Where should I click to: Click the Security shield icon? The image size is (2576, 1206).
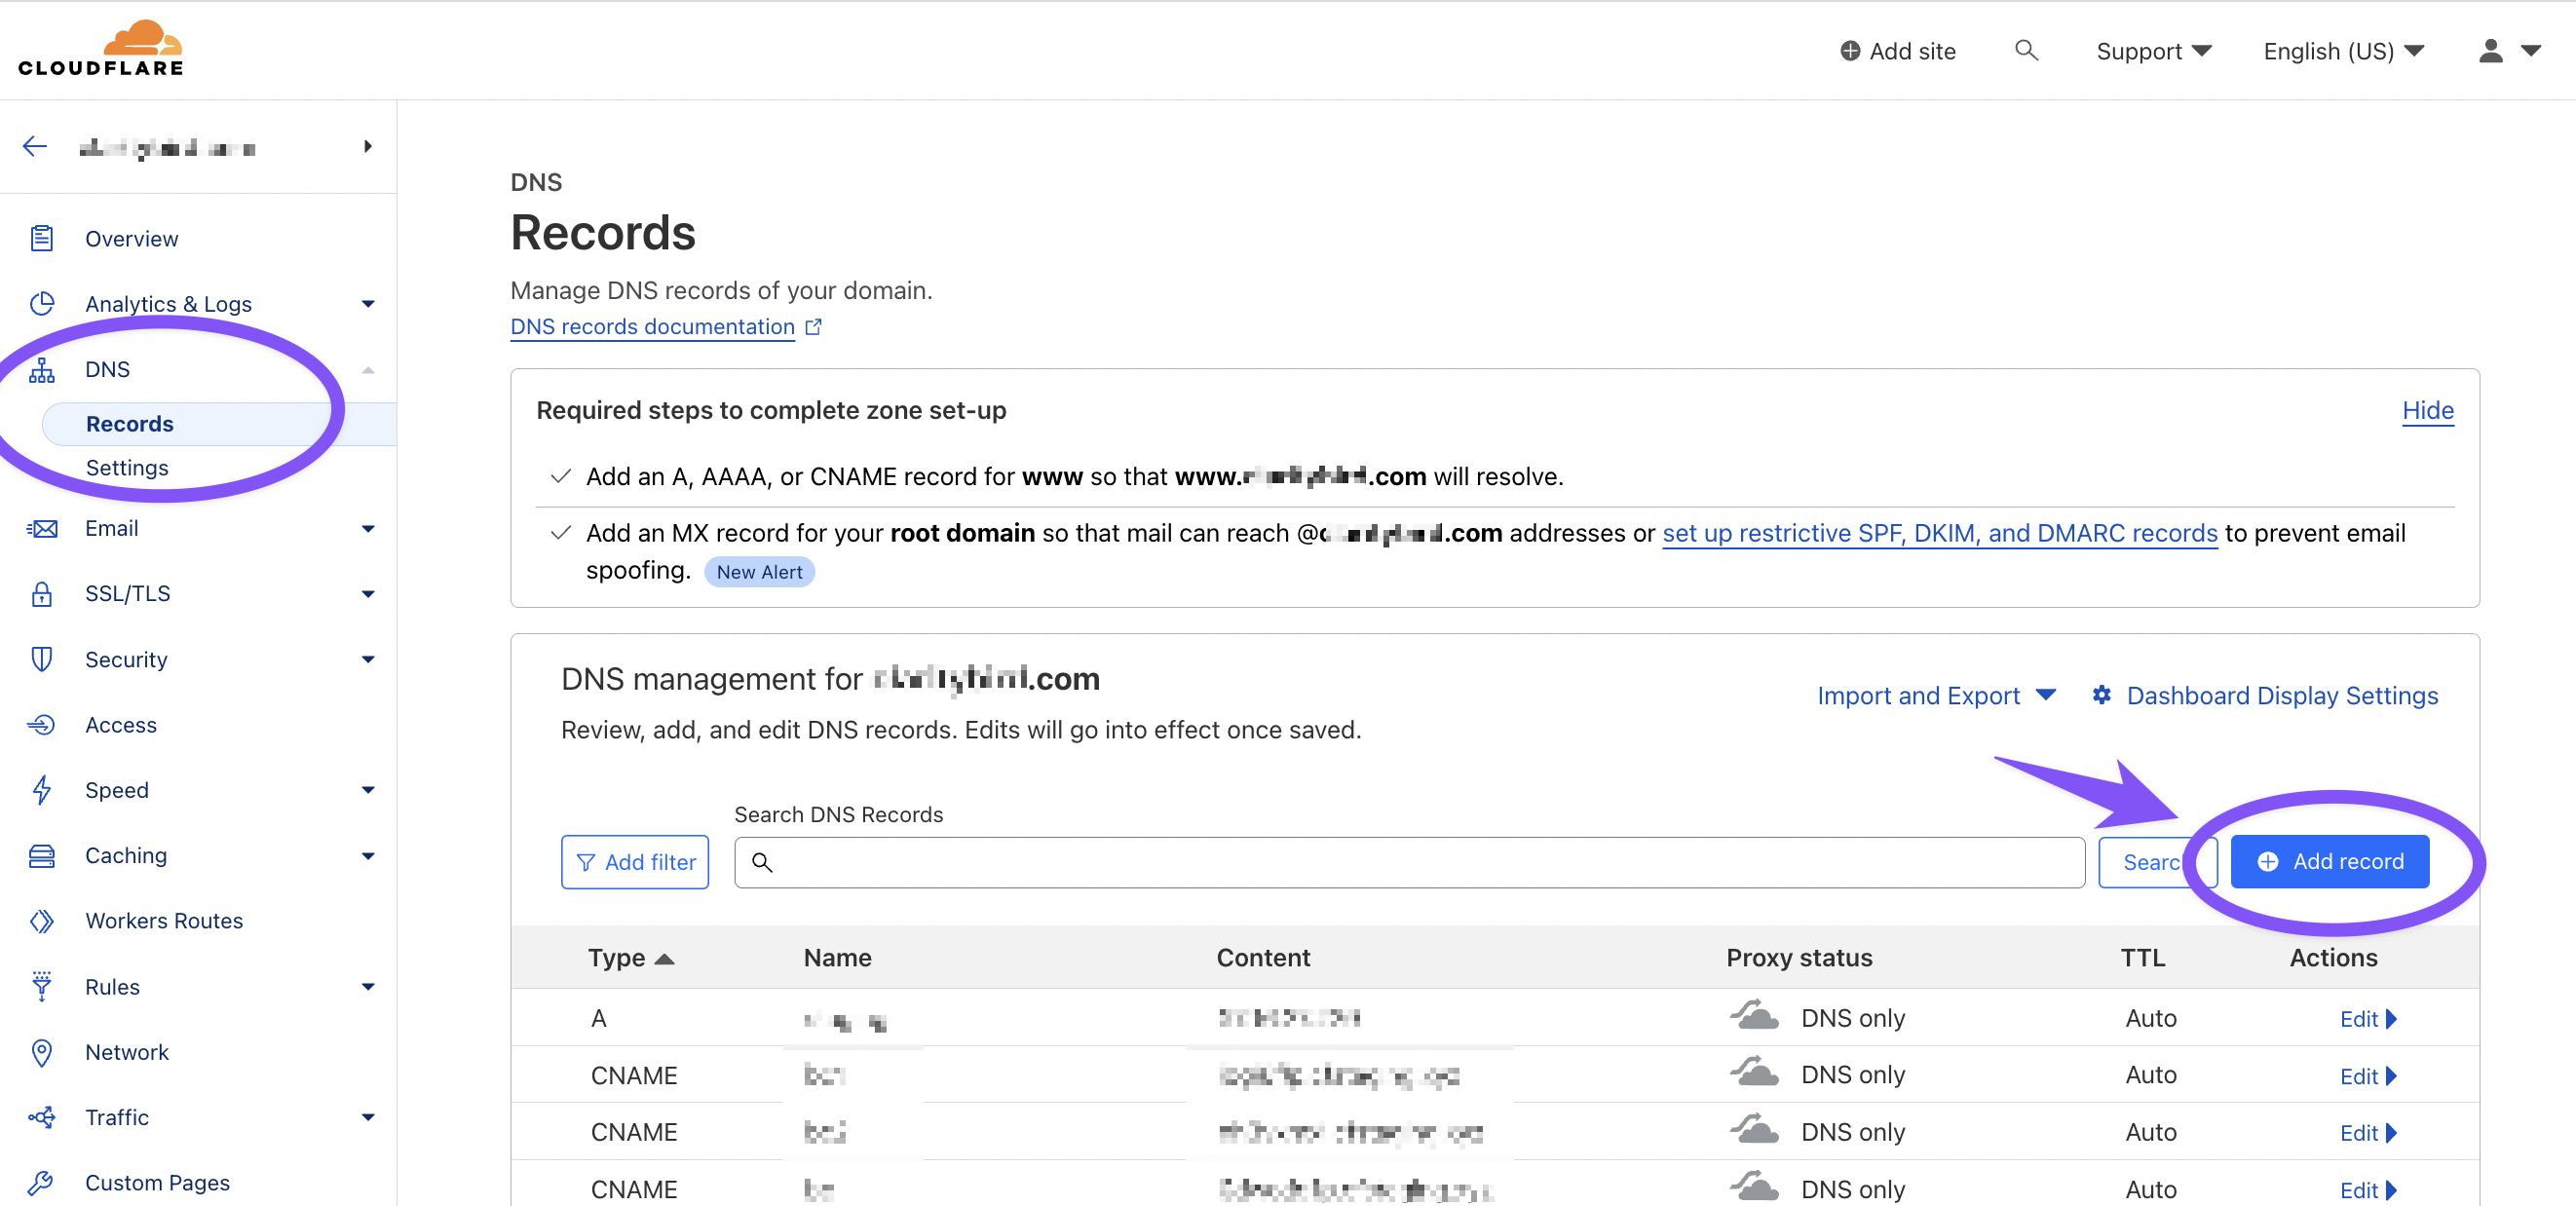point(42,659)
